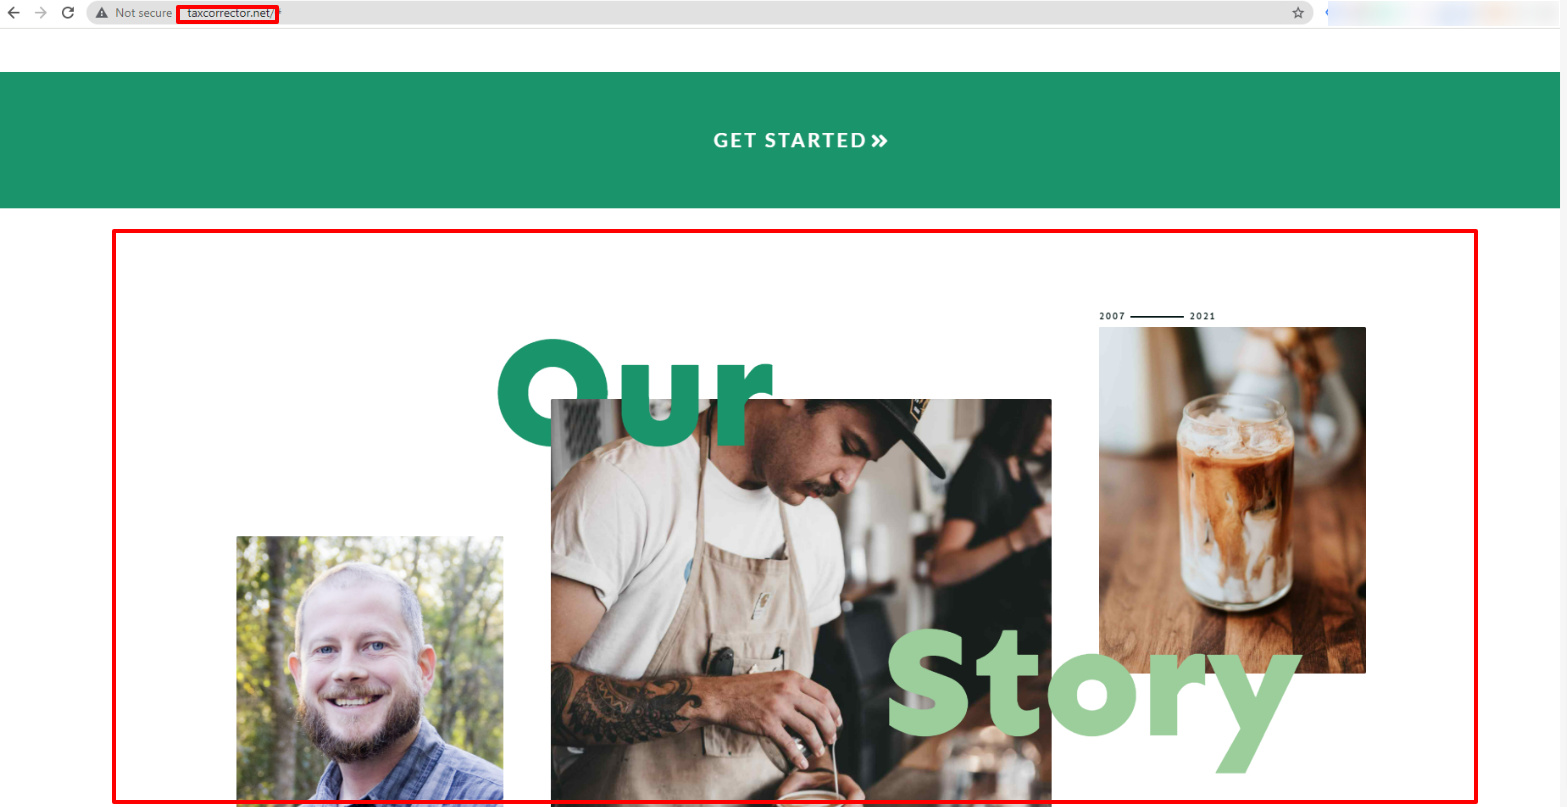The height and width of the screenshot is (807, 1567).
Task: Bookmark this page with the star icon
Action: pyautogui.click(x=1298, y=13)
